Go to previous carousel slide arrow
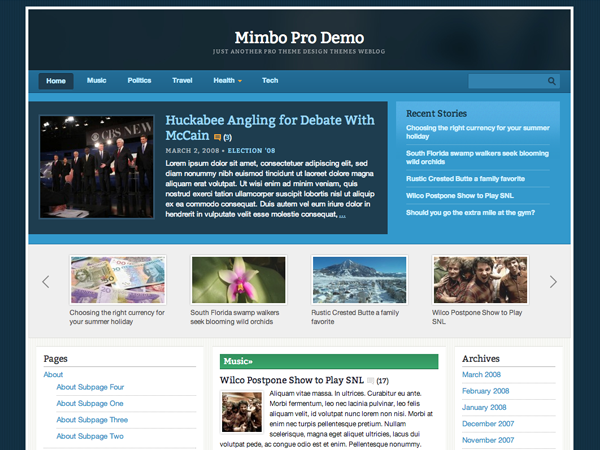Screen dimensions: 600x450 [x=46, y=282]
